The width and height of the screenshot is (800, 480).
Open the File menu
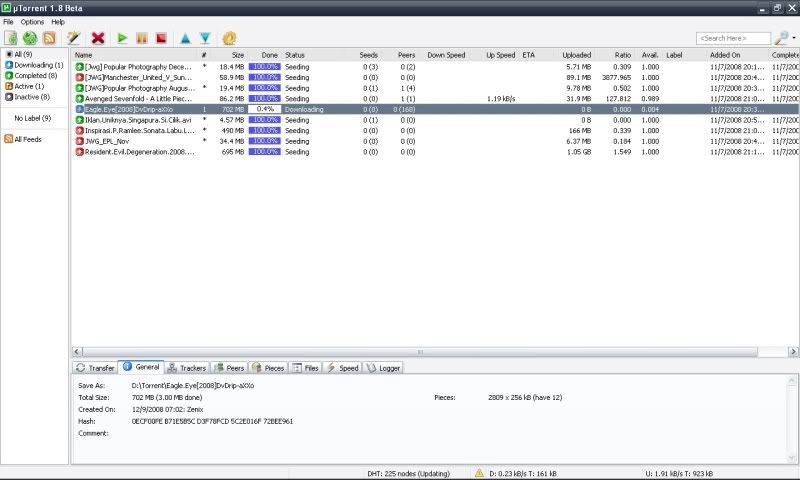(x=8, y=22)
